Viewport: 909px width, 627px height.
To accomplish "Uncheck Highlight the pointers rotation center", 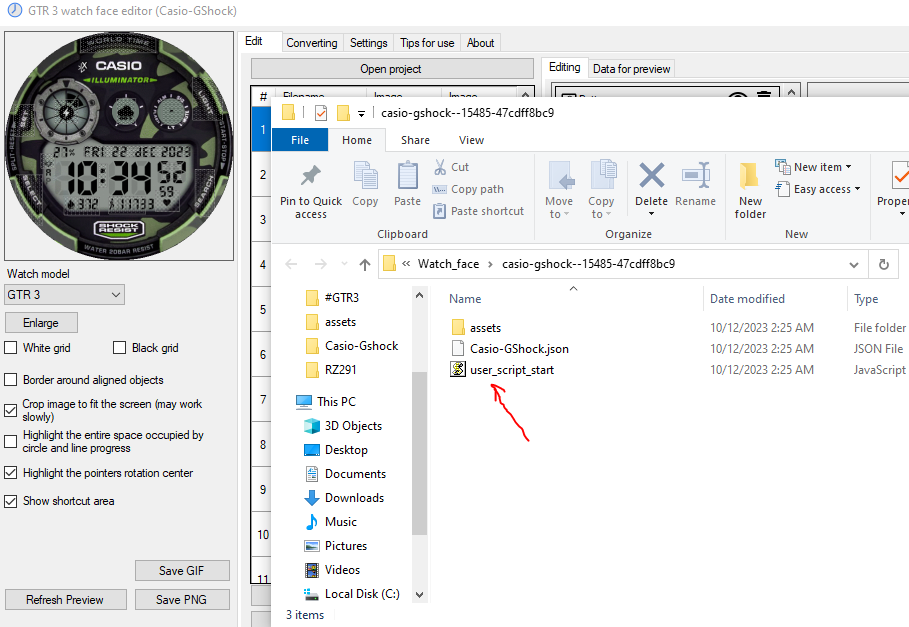I will 10,473.
